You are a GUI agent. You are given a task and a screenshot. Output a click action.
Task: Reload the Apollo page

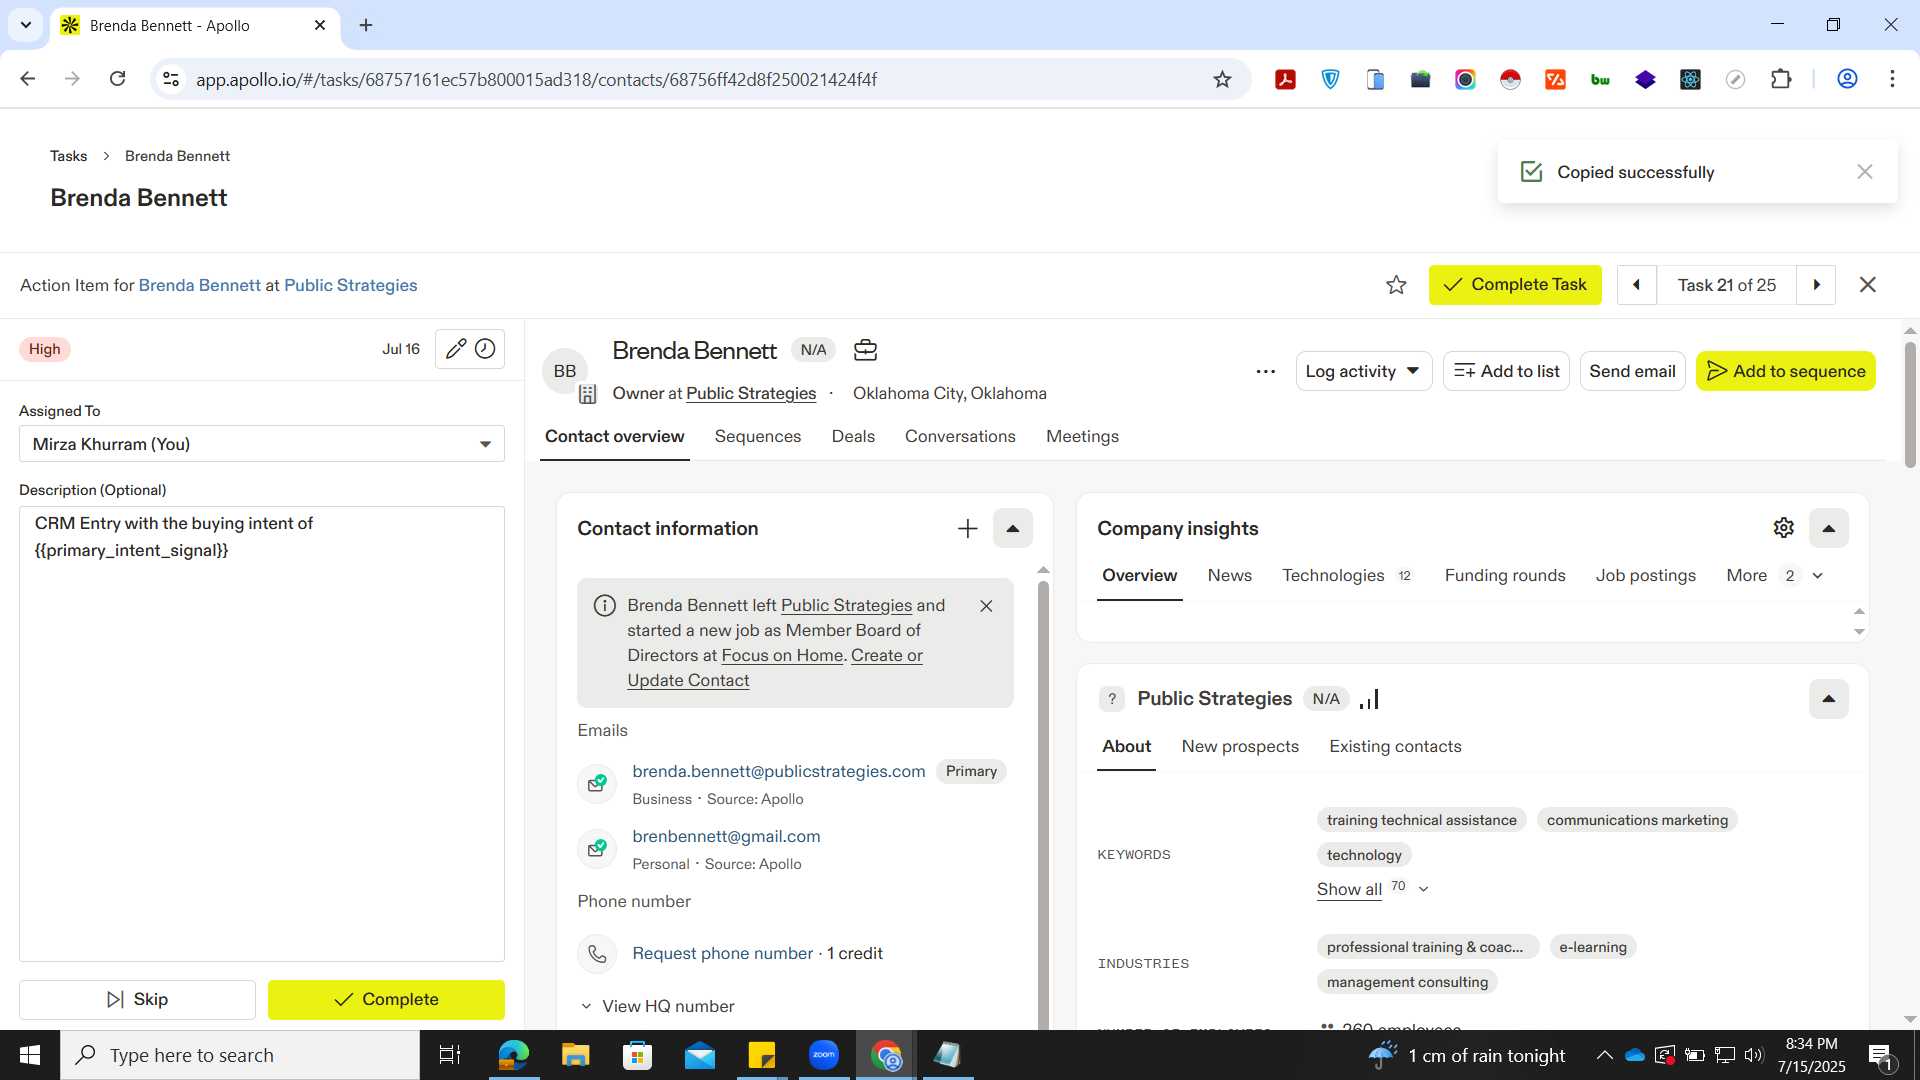click(x=117, y=79)
